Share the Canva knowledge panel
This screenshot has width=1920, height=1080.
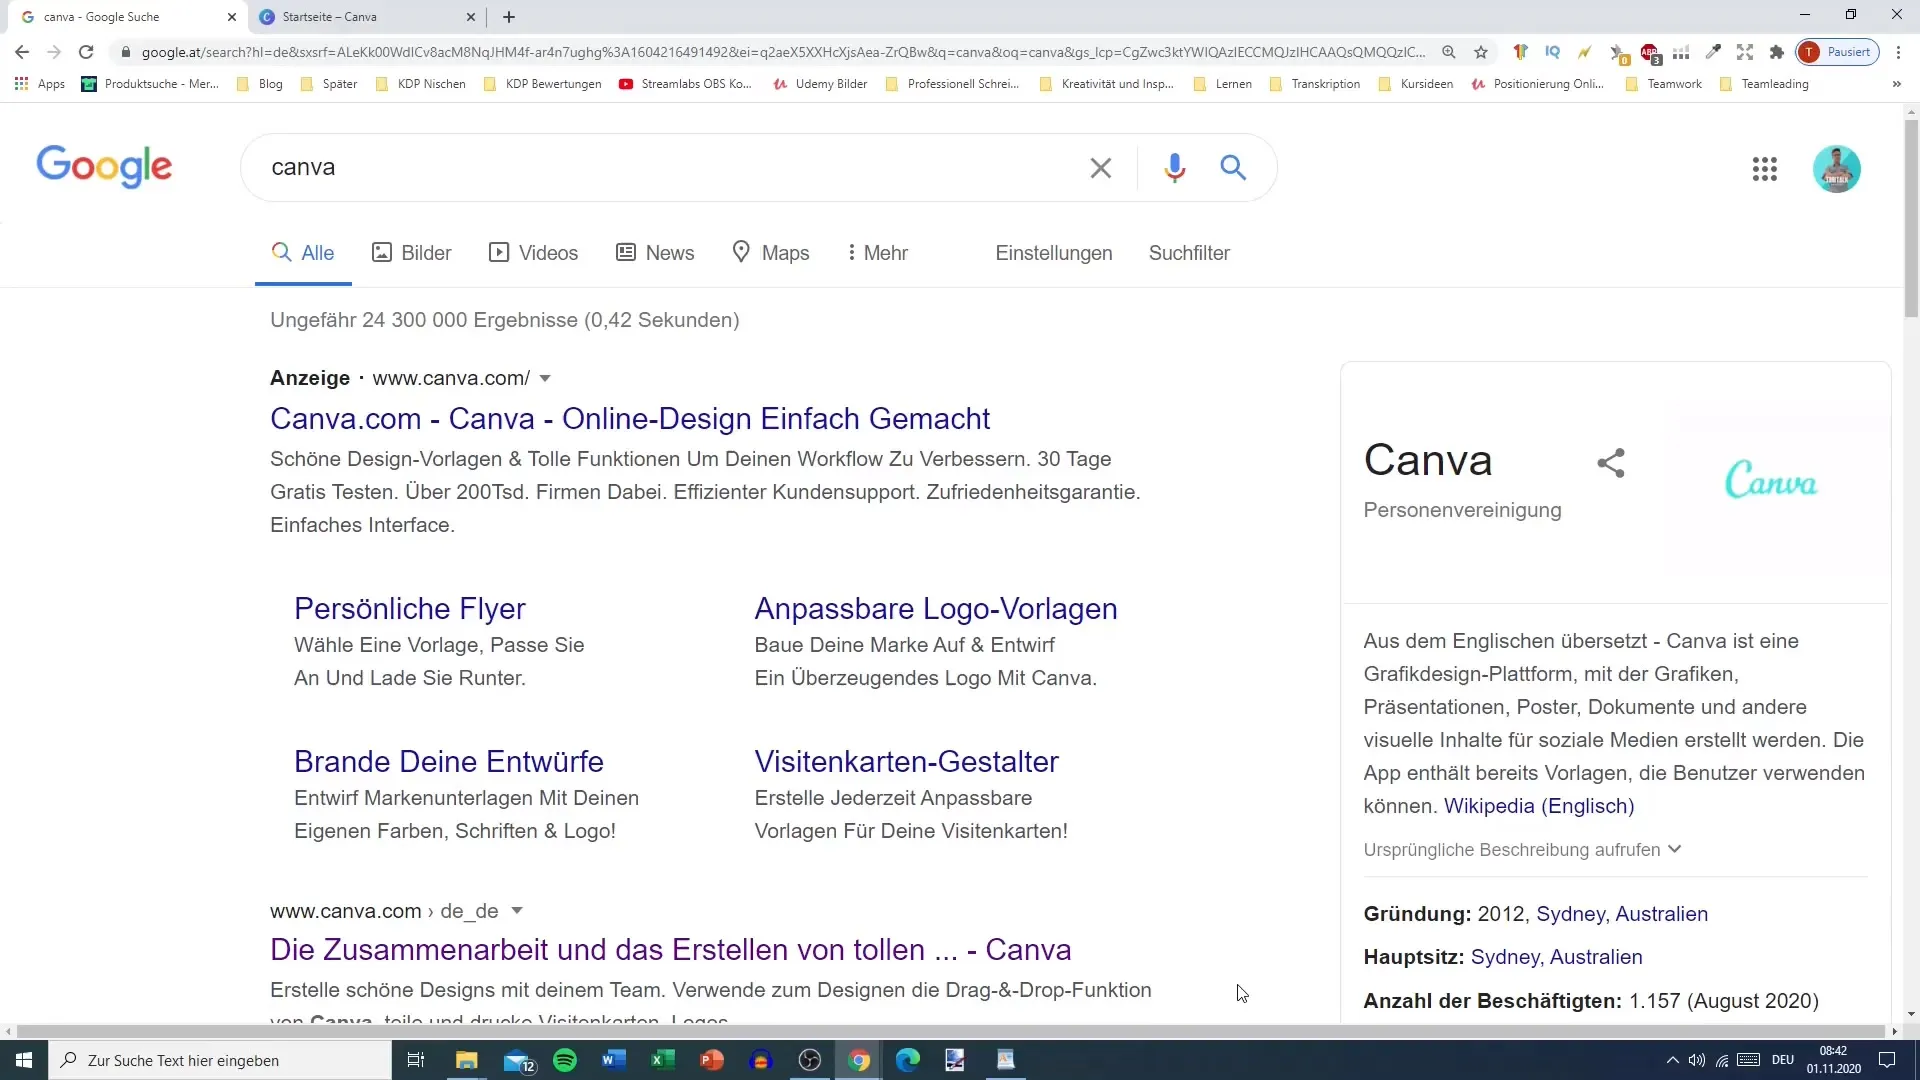click(x=1610, y=462)
